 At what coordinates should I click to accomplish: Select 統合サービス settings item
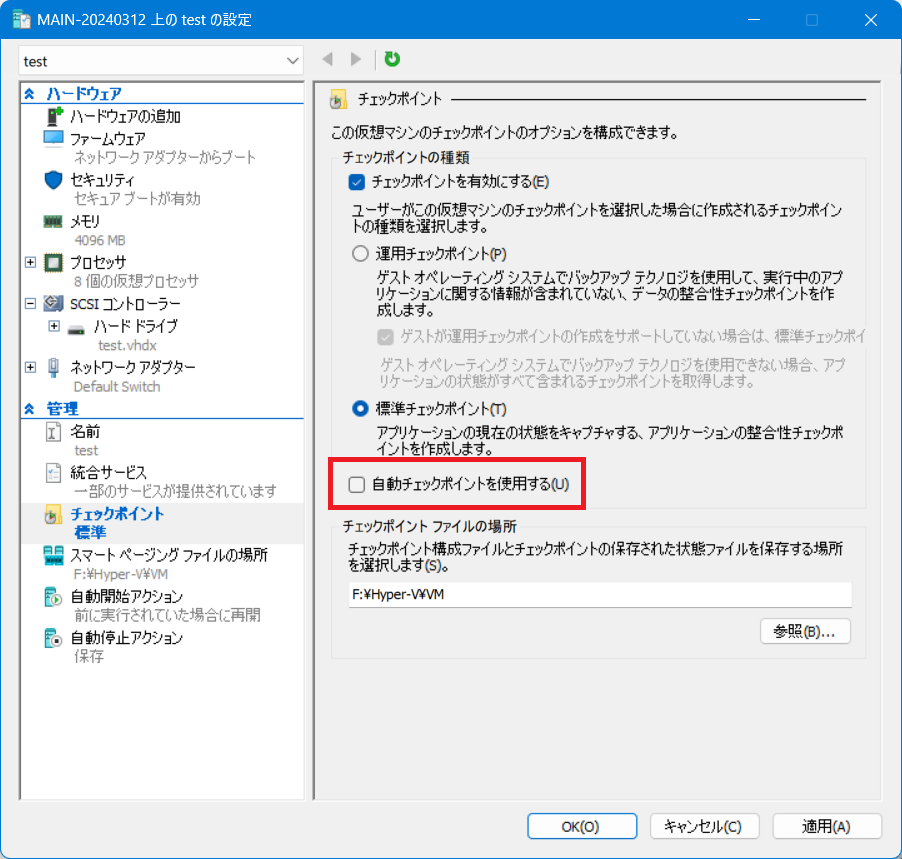[108, 473]
